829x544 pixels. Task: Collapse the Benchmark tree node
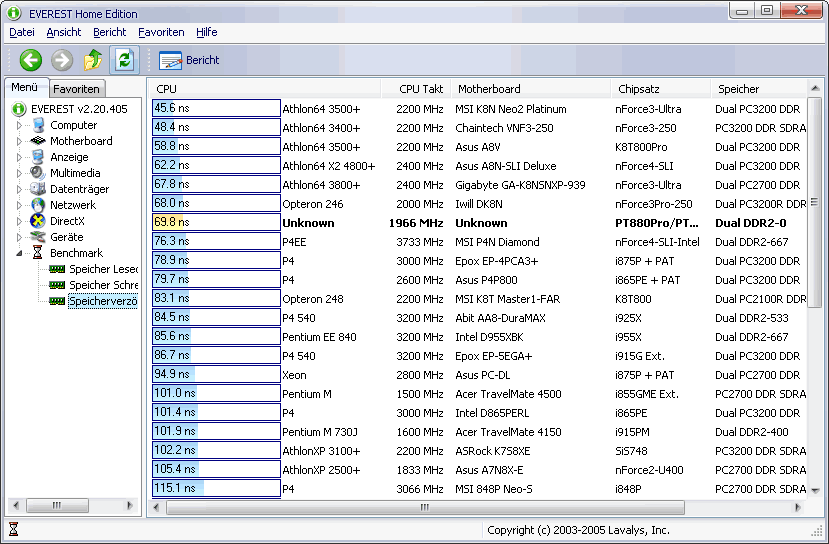pos(19,253)
